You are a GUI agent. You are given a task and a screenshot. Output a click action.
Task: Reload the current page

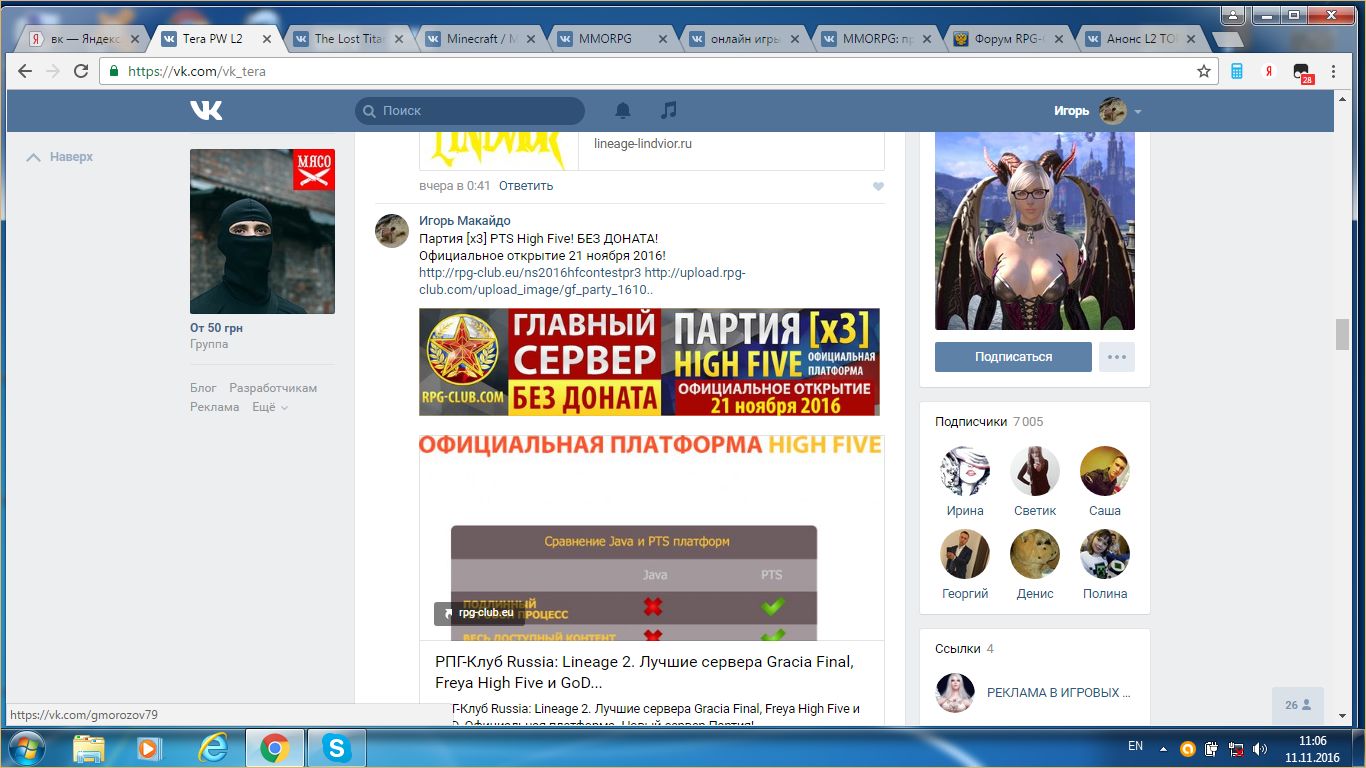[81, 71]
